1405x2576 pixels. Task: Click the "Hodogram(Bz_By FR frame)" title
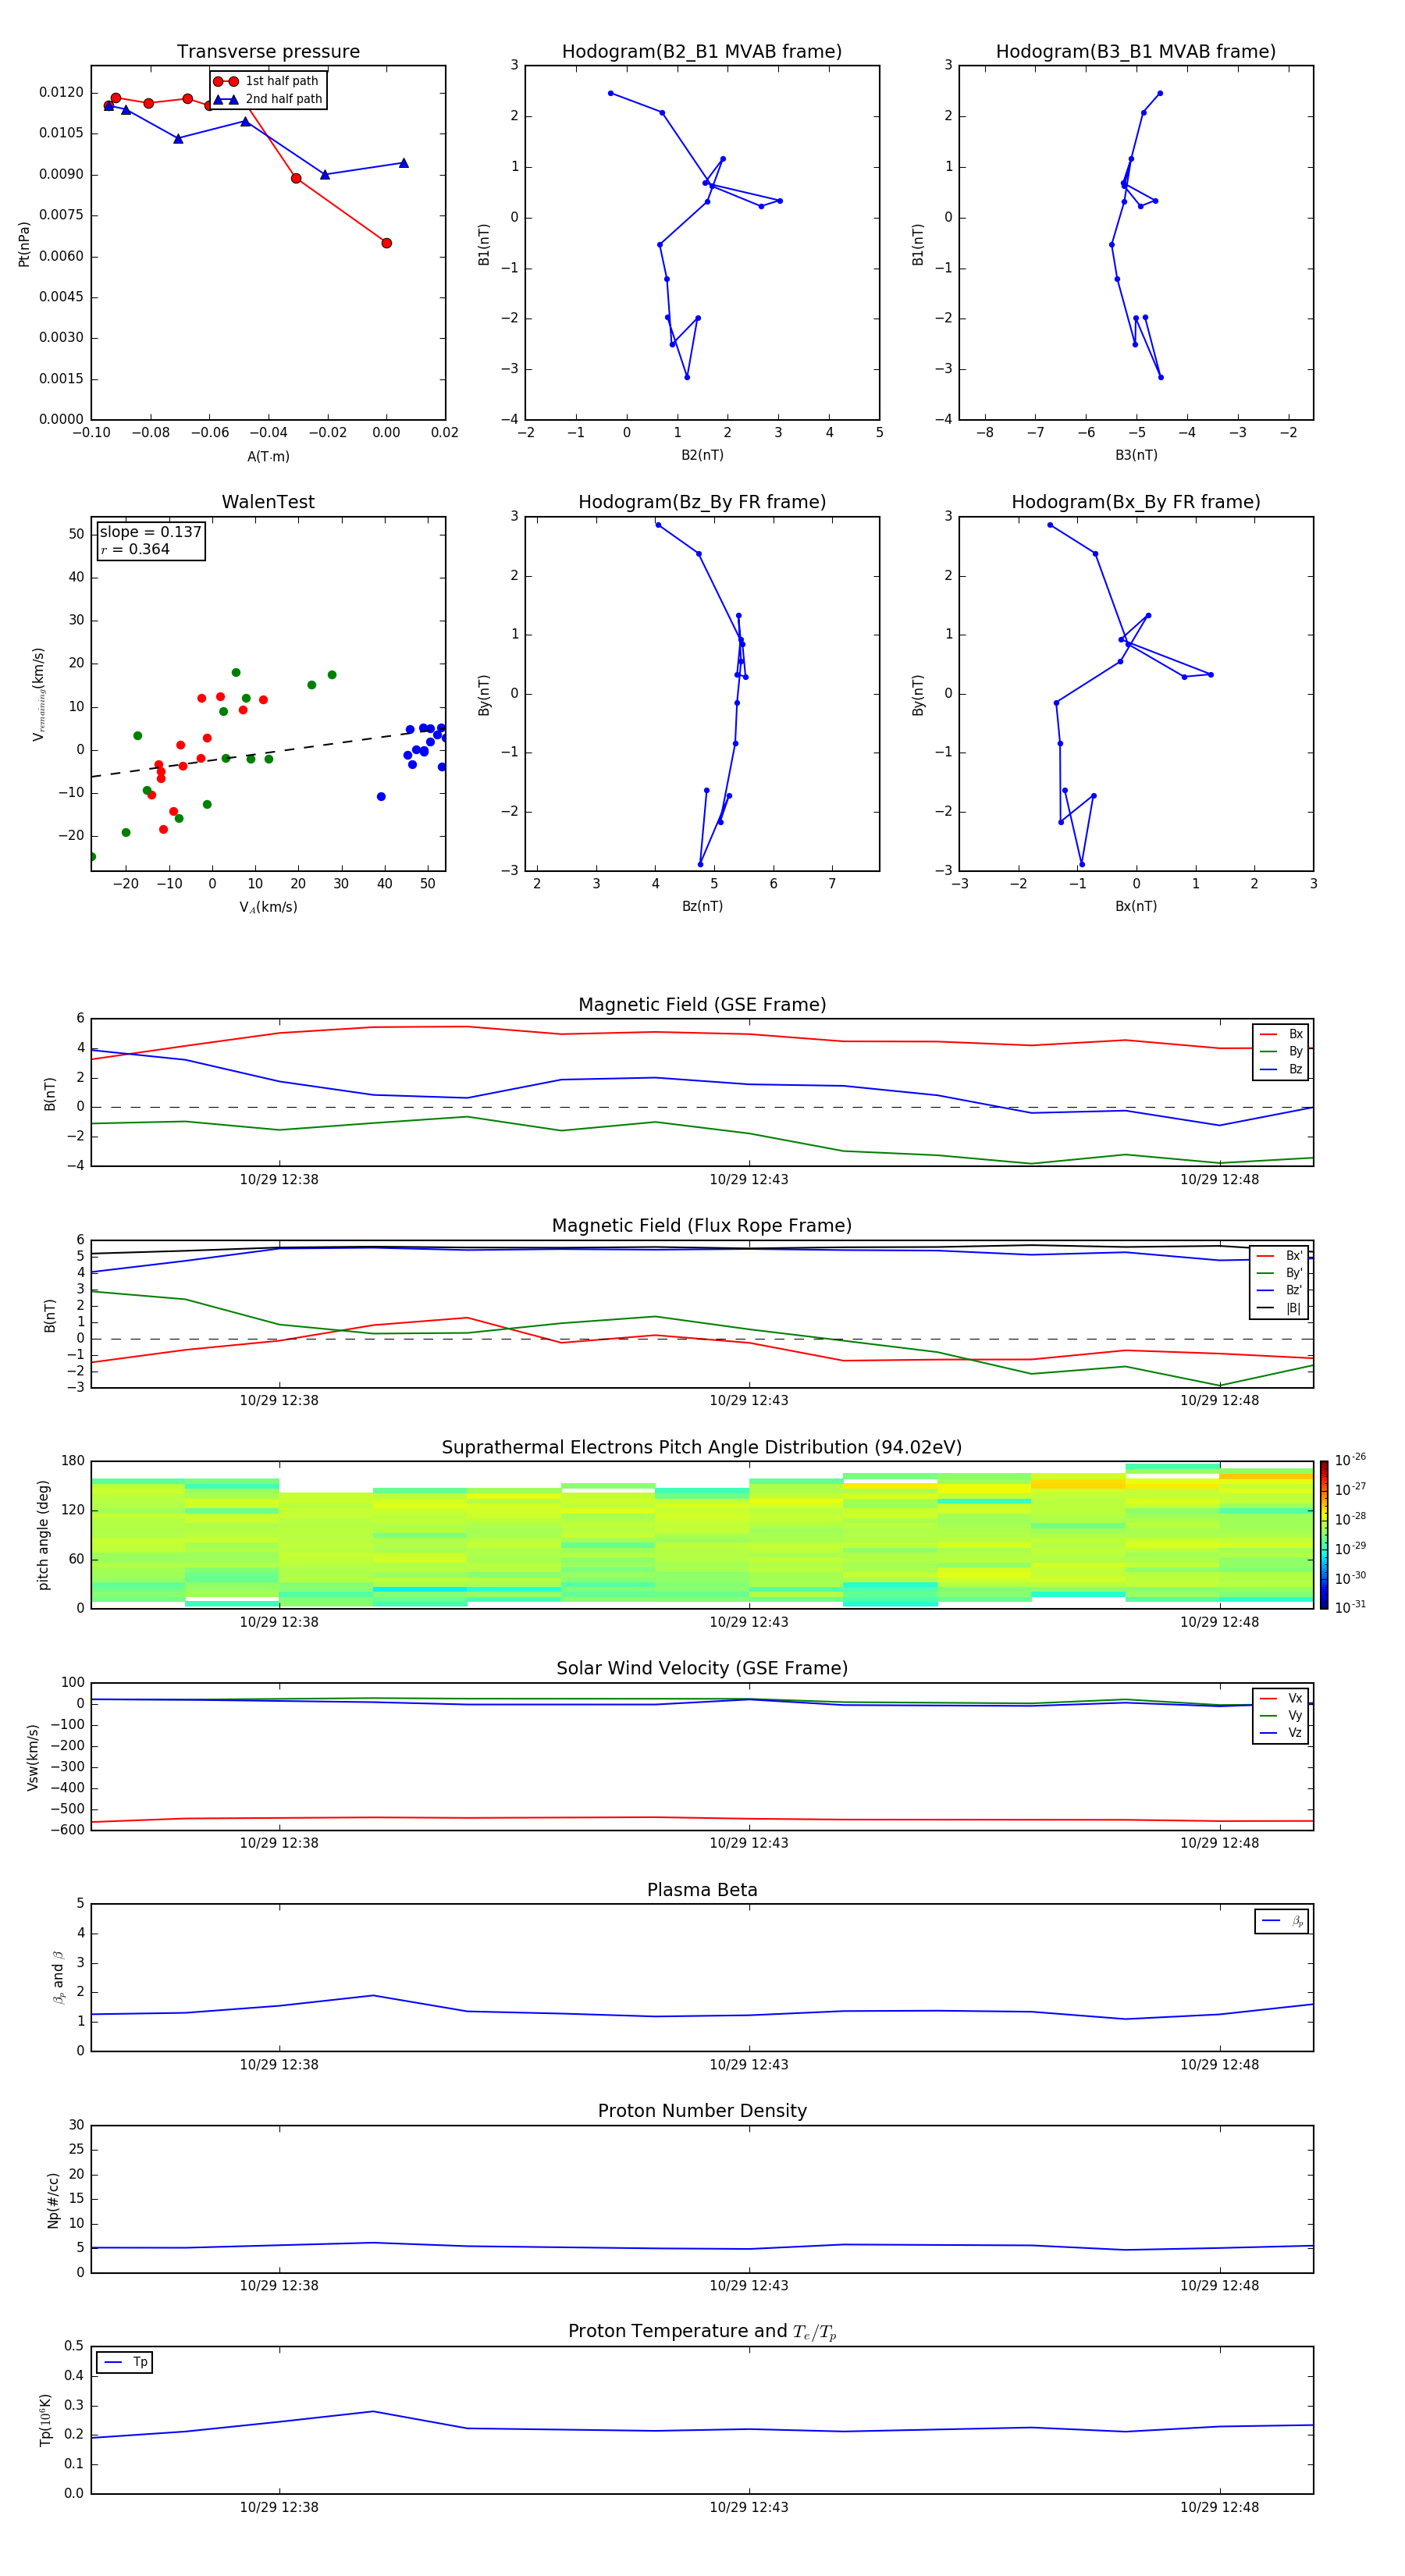click(x=702, y=502)
